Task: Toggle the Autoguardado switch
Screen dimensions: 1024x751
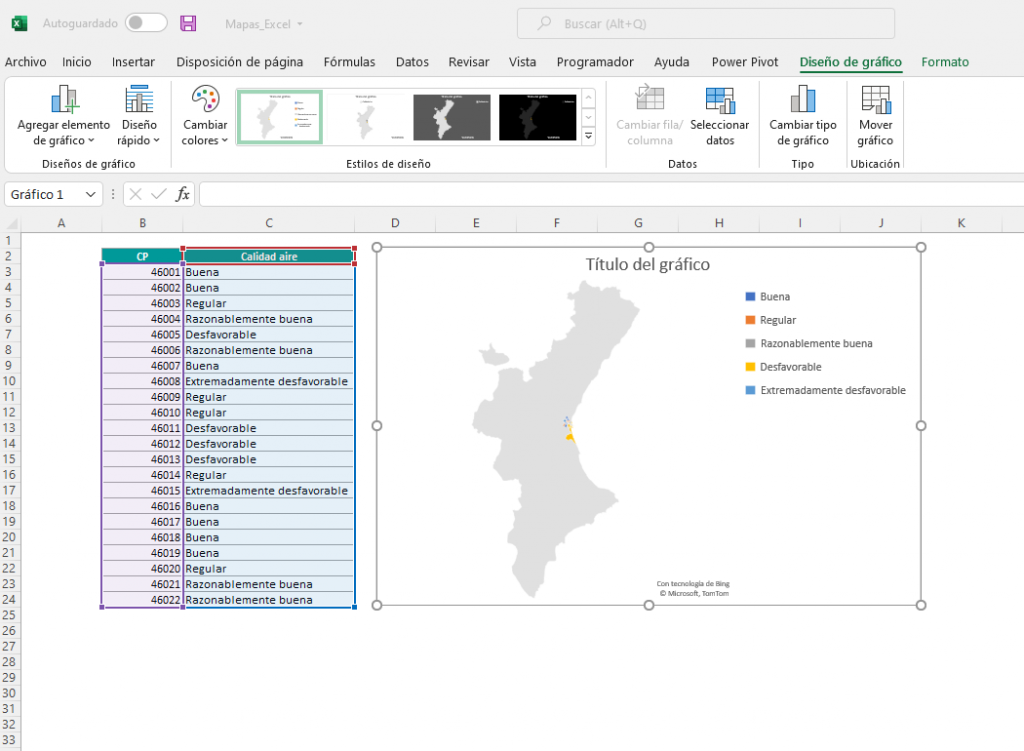Action: (146, 23)
